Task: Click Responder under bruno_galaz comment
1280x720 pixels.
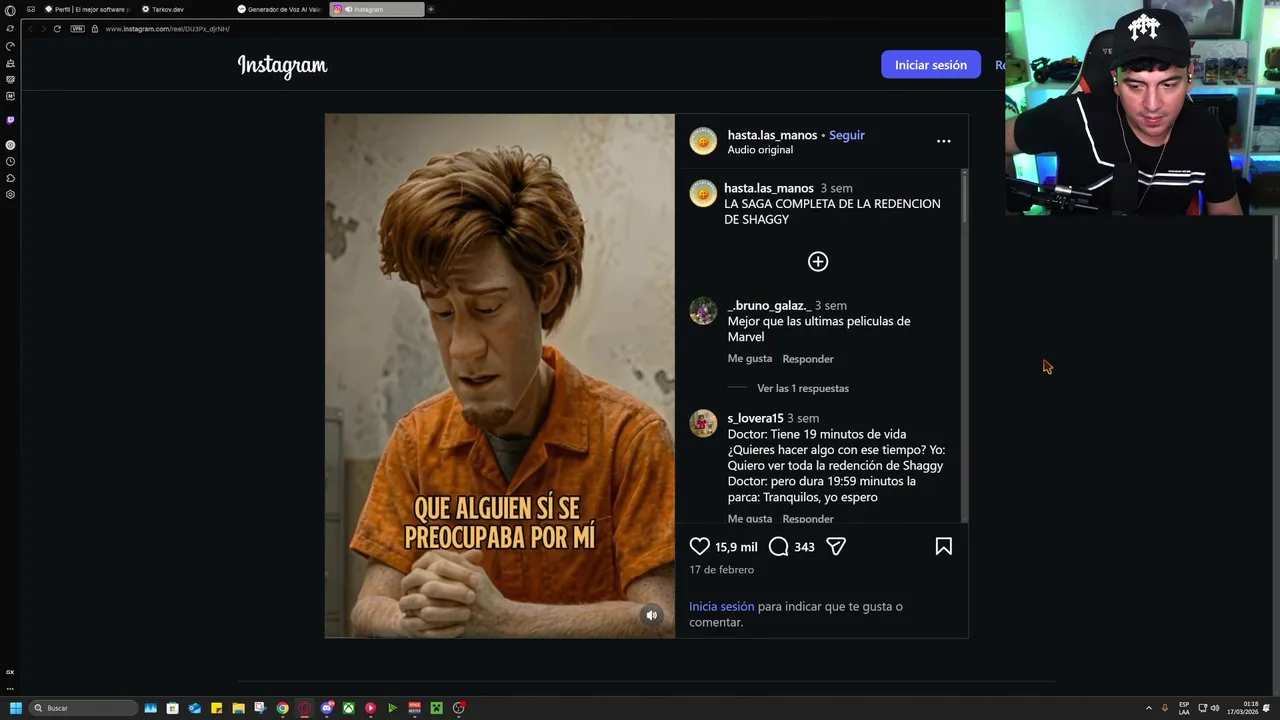Action: tap(807, 358)
